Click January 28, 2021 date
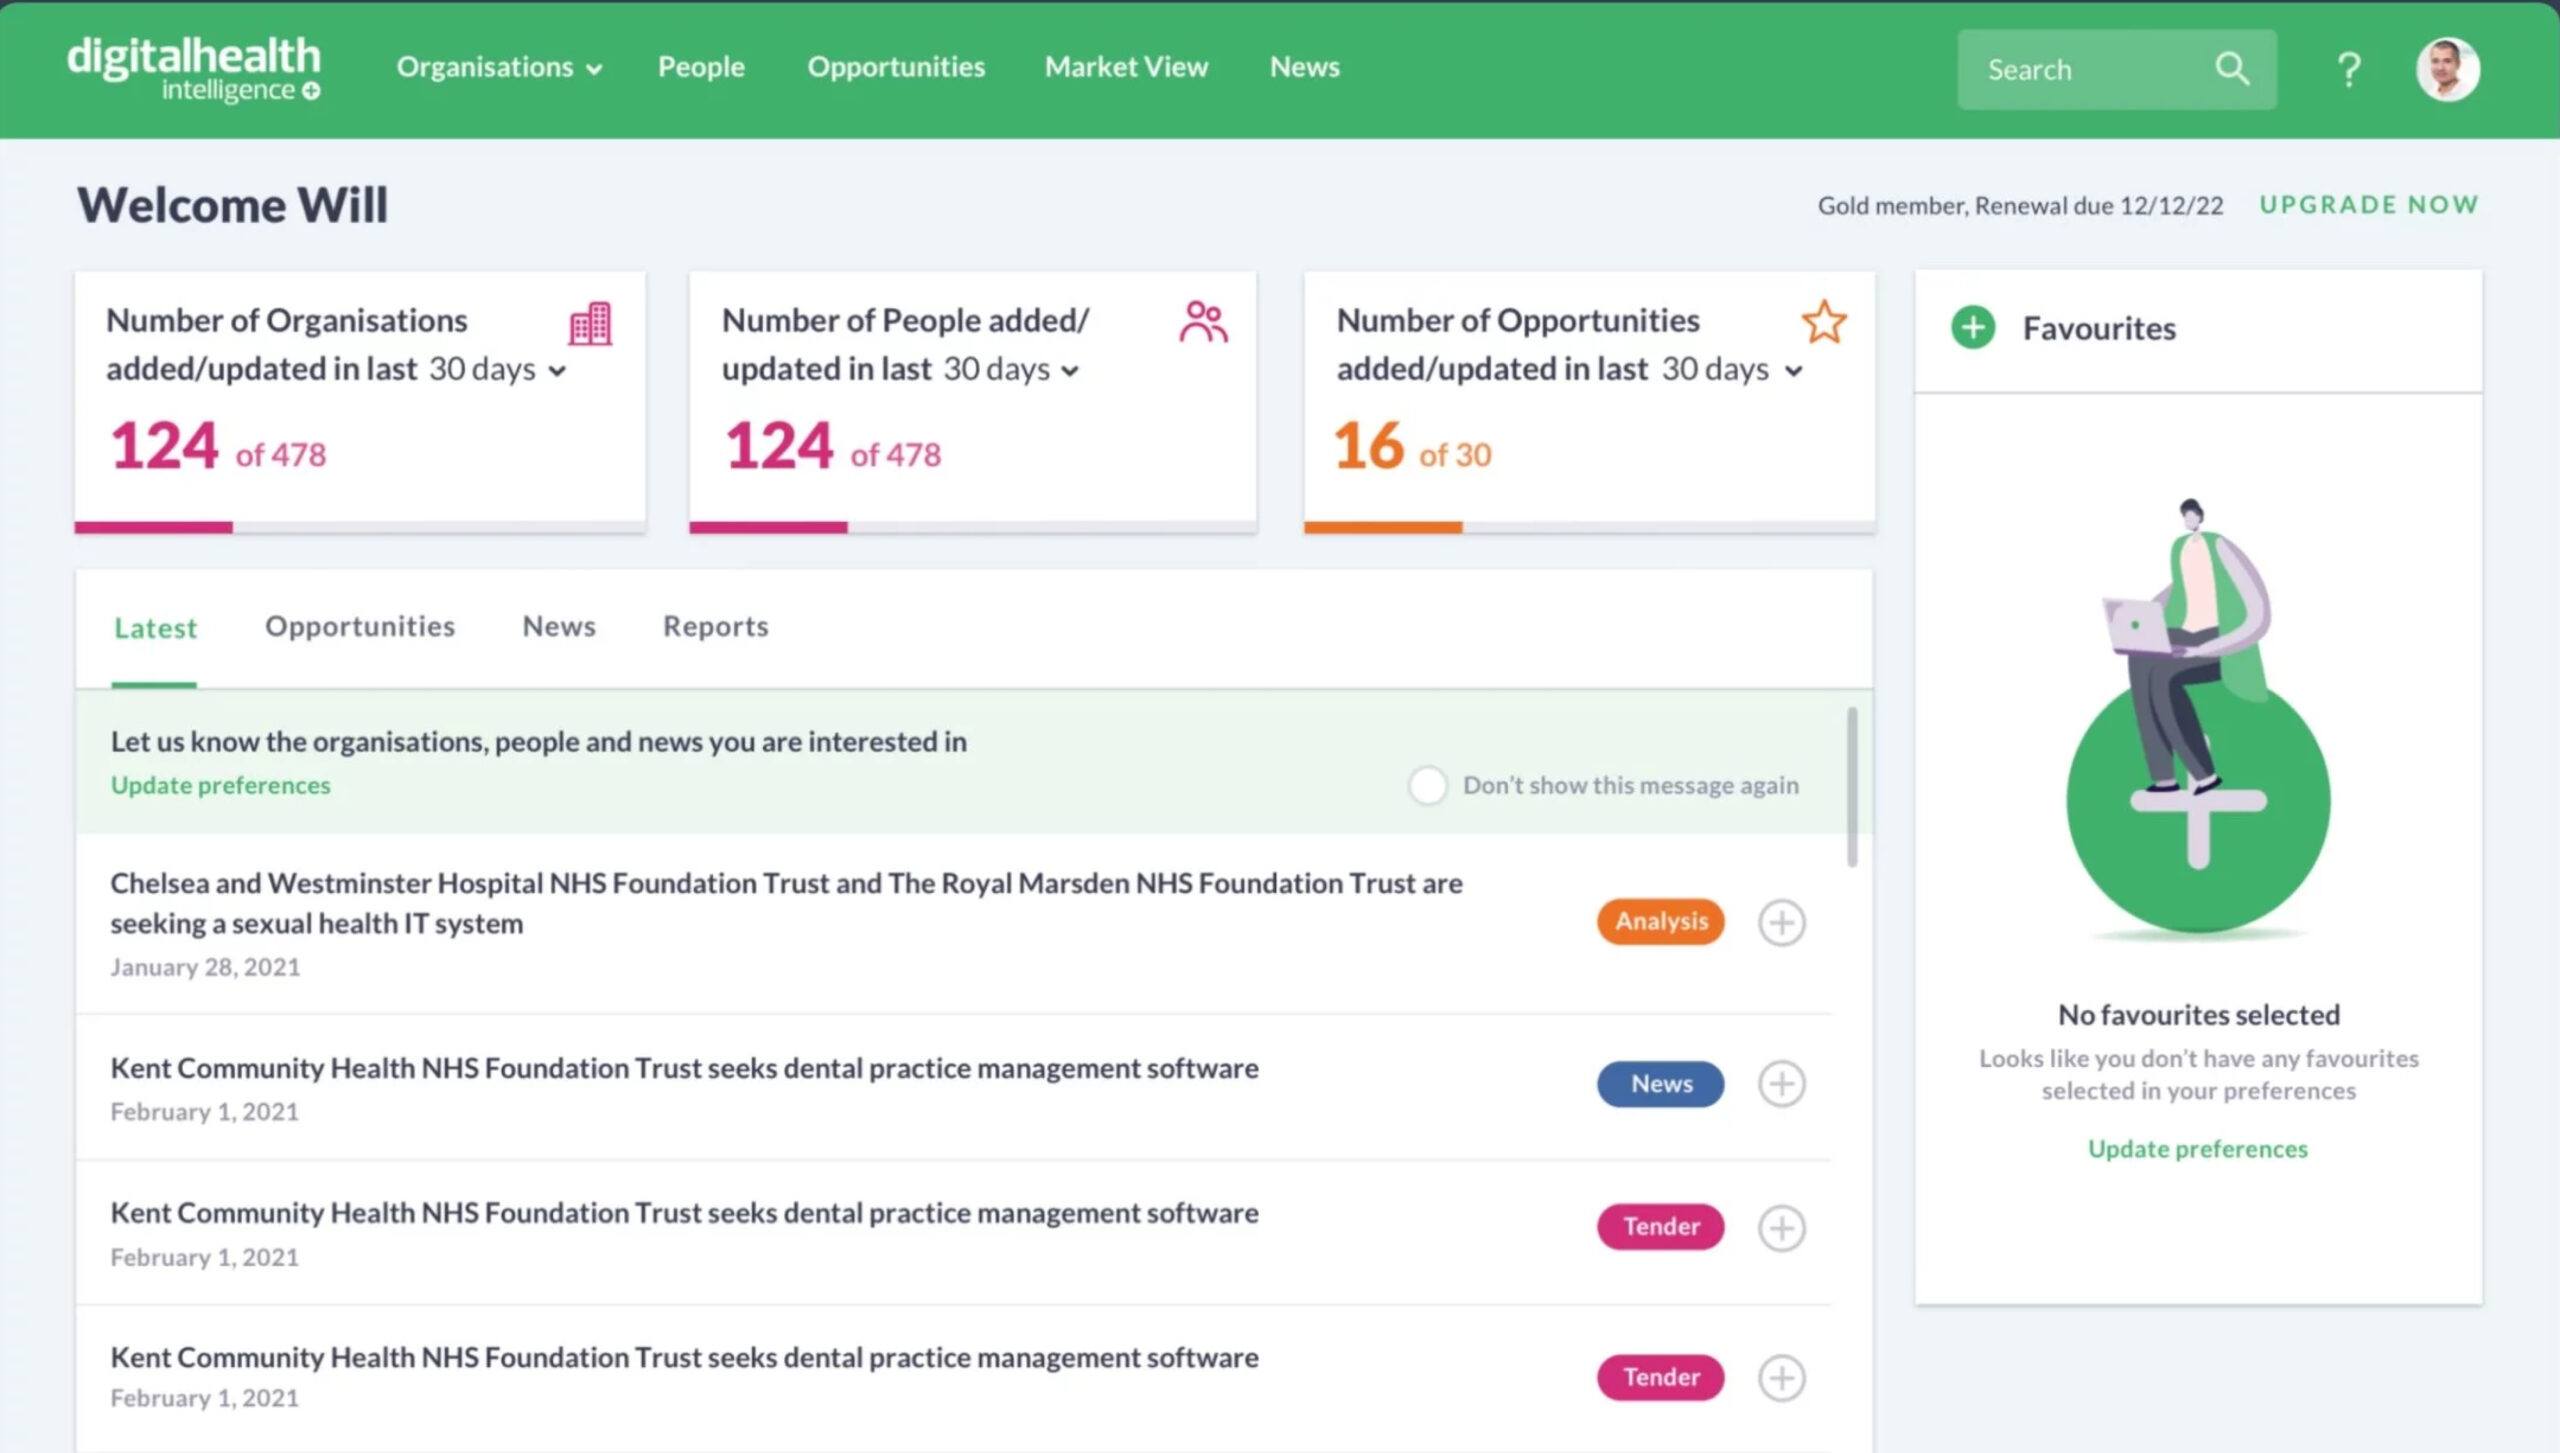 205,967
